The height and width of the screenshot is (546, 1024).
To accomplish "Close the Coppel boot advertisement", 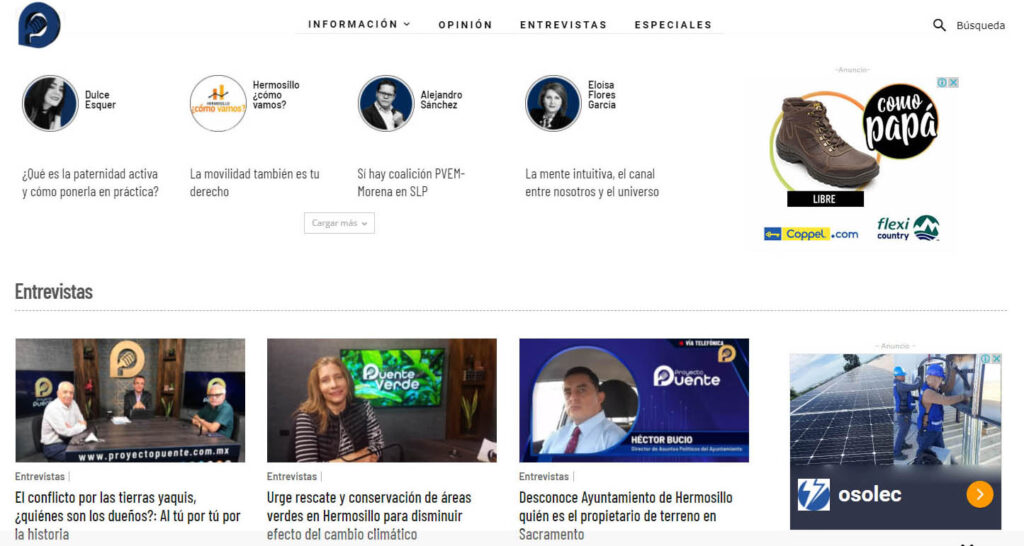I will [x=953, y=82].
